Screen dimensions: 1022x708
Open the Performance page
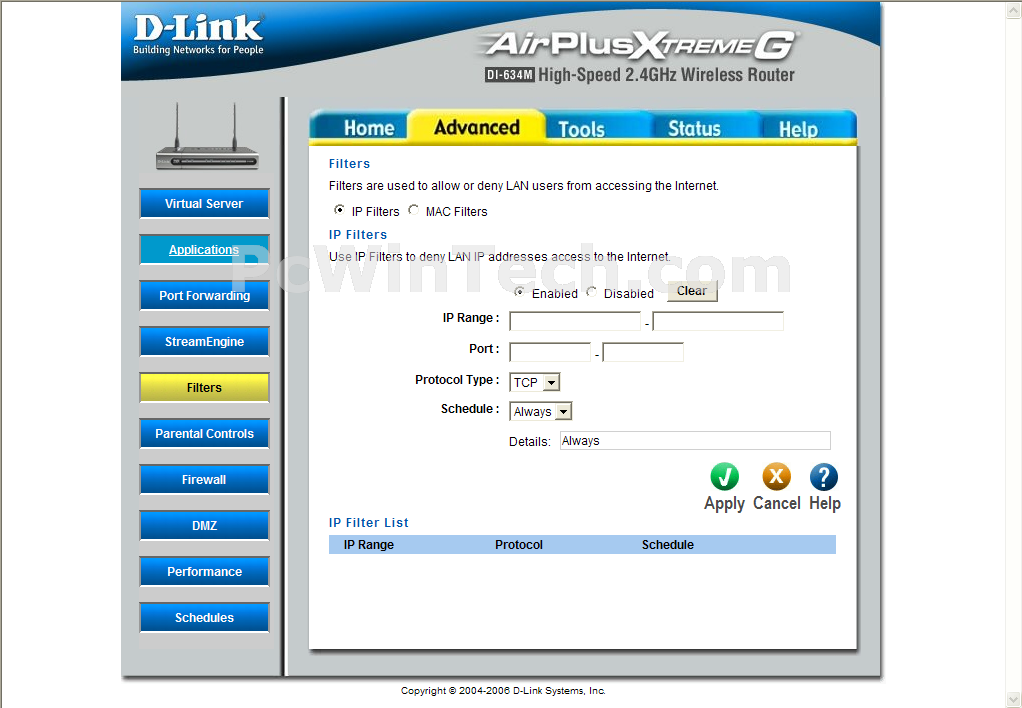204,571
